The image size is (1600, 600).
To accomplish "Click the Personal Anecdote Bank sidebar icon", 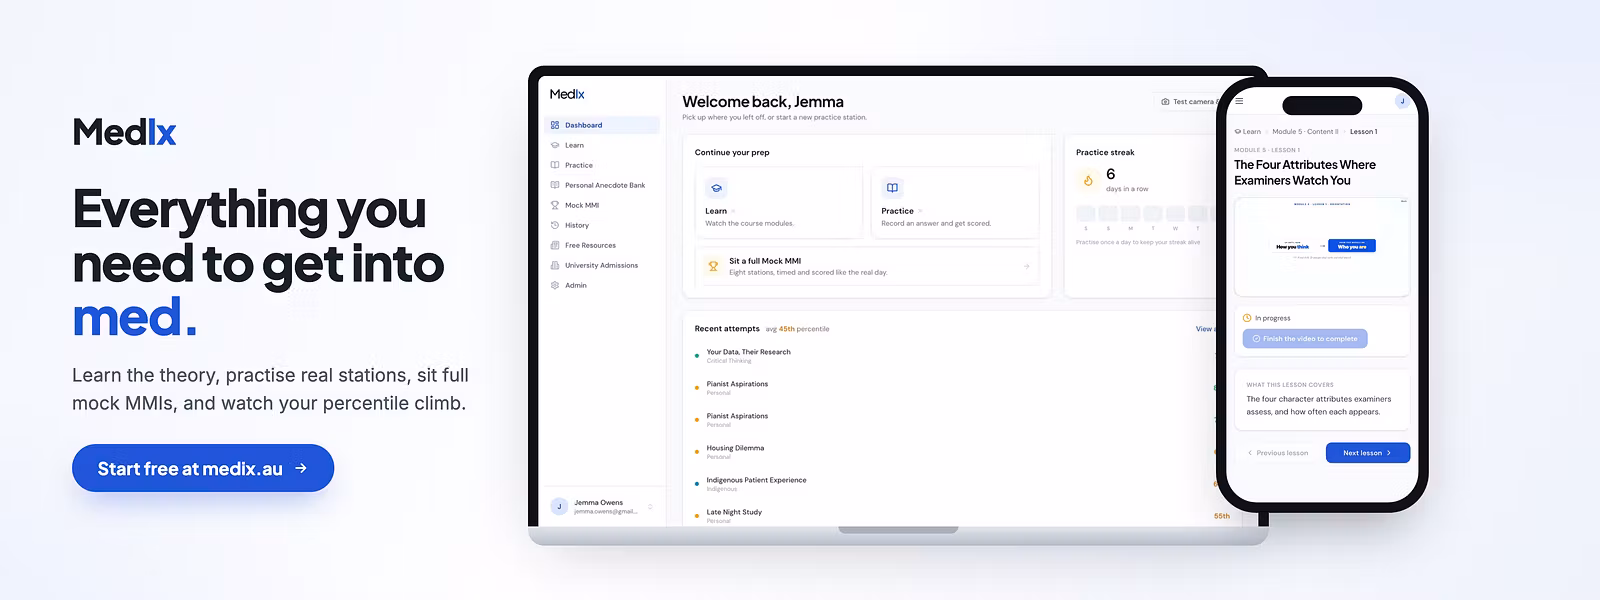I will [555, 185].
